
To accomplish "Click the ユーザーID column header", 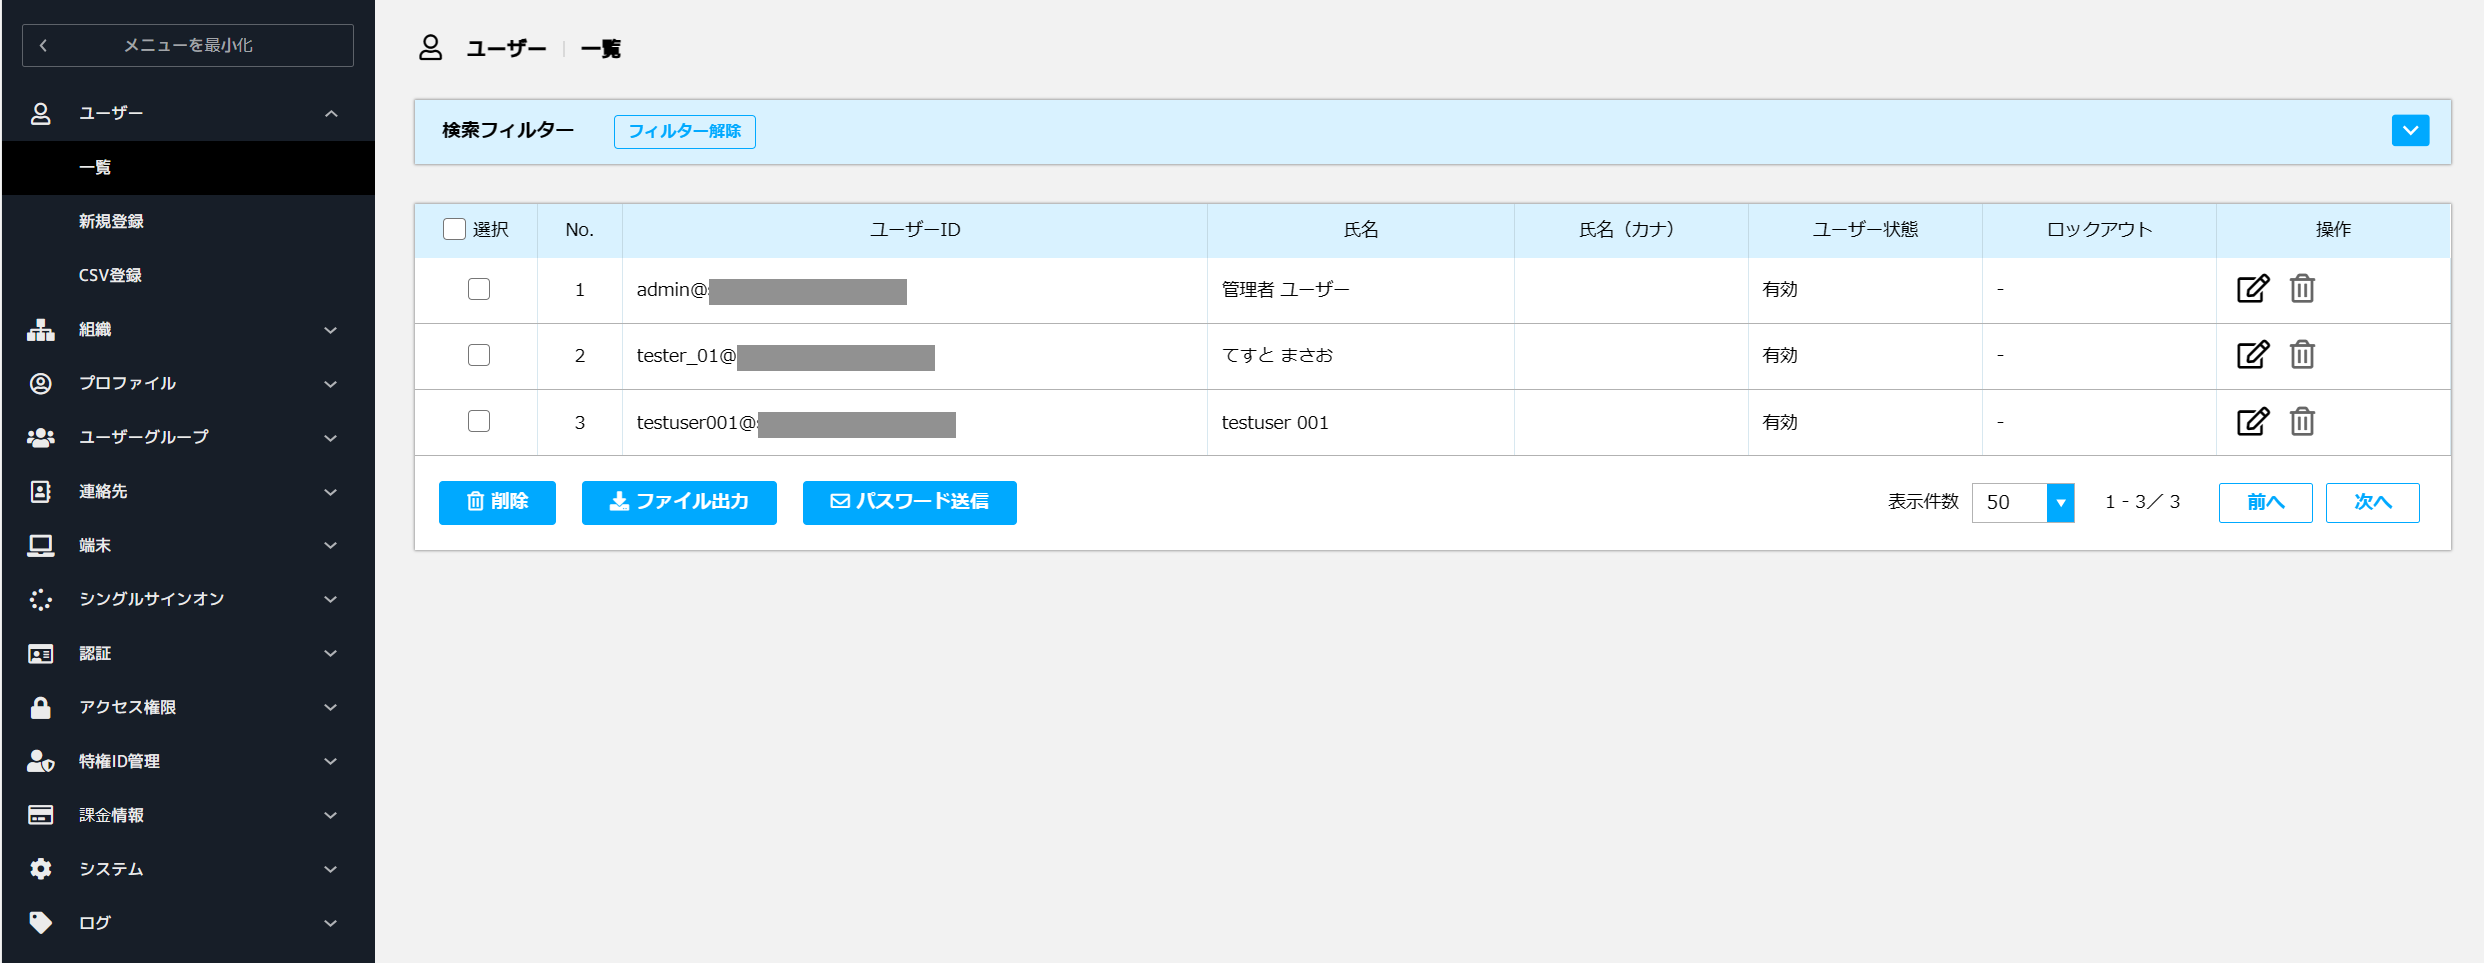I will click(x=914, y=230).
